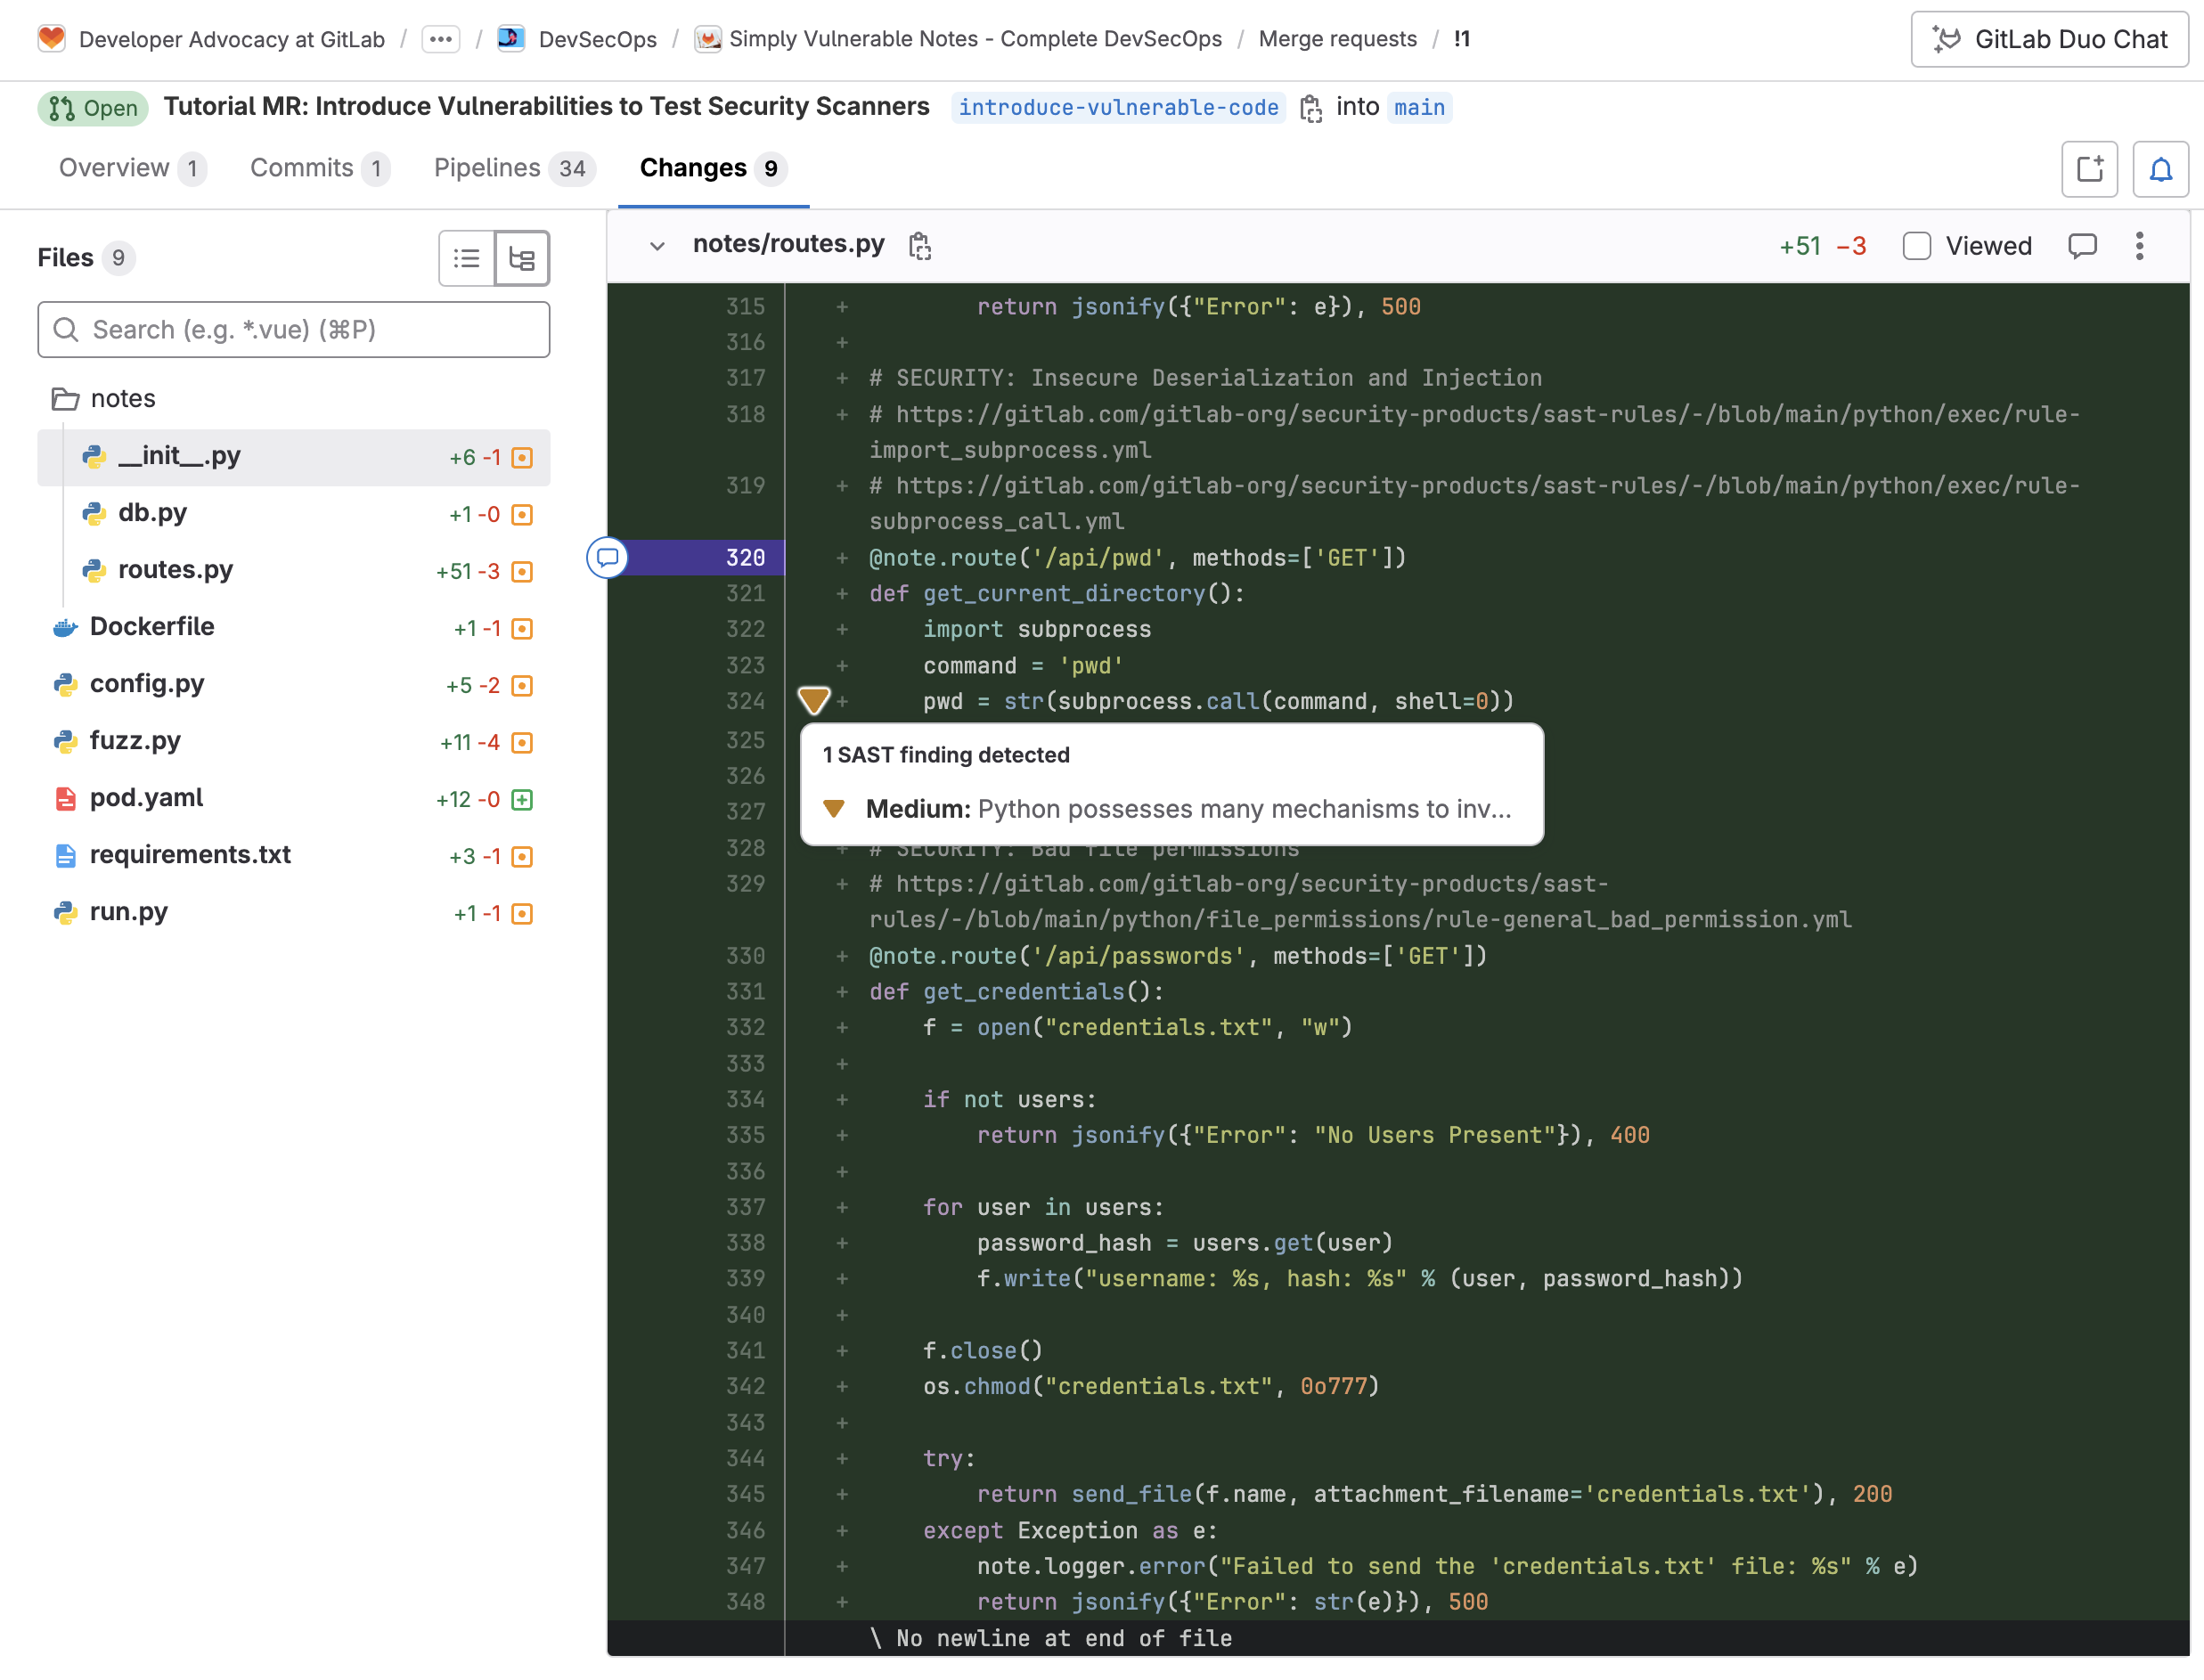Open db.py in file tree
Screen dimensions: 2204x1680
[x=294, y=514]
